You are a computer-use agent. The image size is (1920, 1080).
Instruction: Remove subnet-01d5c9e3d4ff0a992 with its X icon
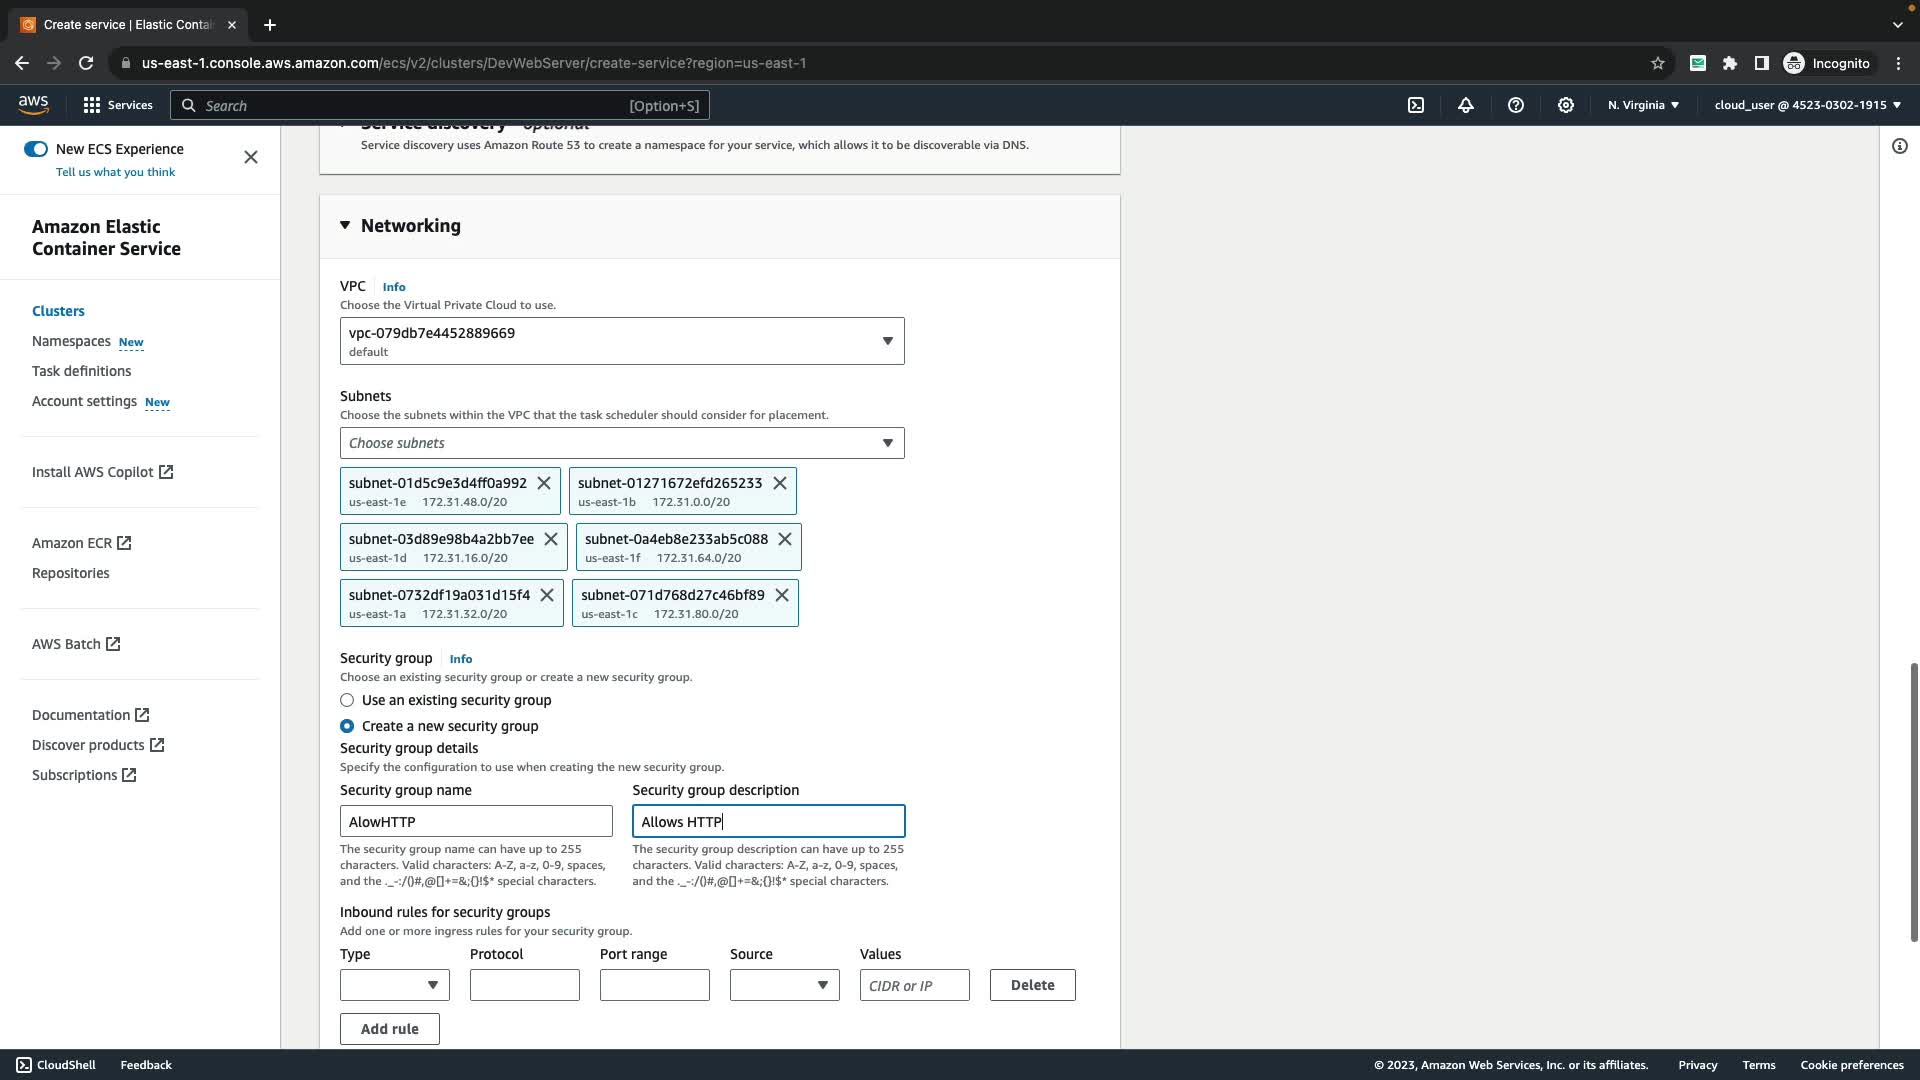point(544,483)
